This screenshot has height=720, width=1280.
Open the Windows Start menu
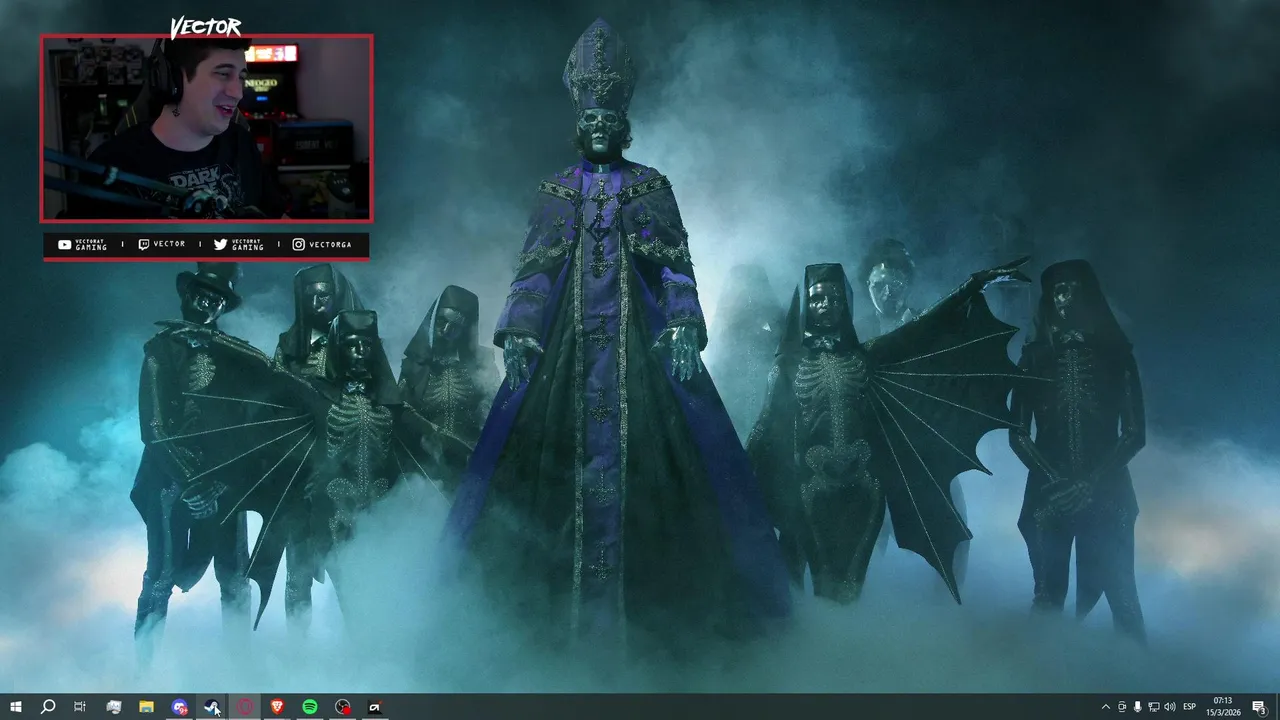click(x=15, y=707)
